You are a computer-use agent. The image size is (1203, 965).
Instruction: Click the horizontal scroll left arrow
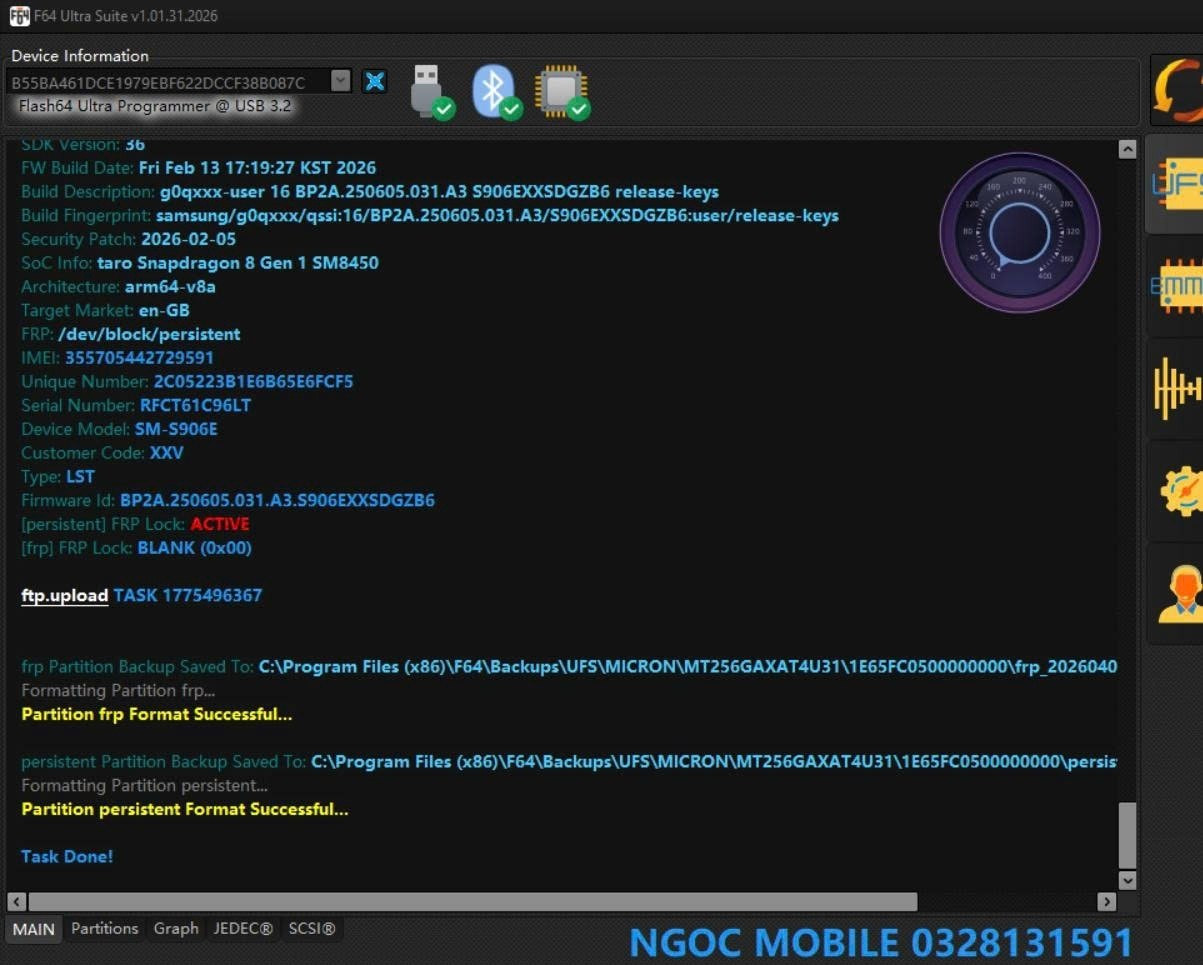pyautogui.click(x=16, y=902)
